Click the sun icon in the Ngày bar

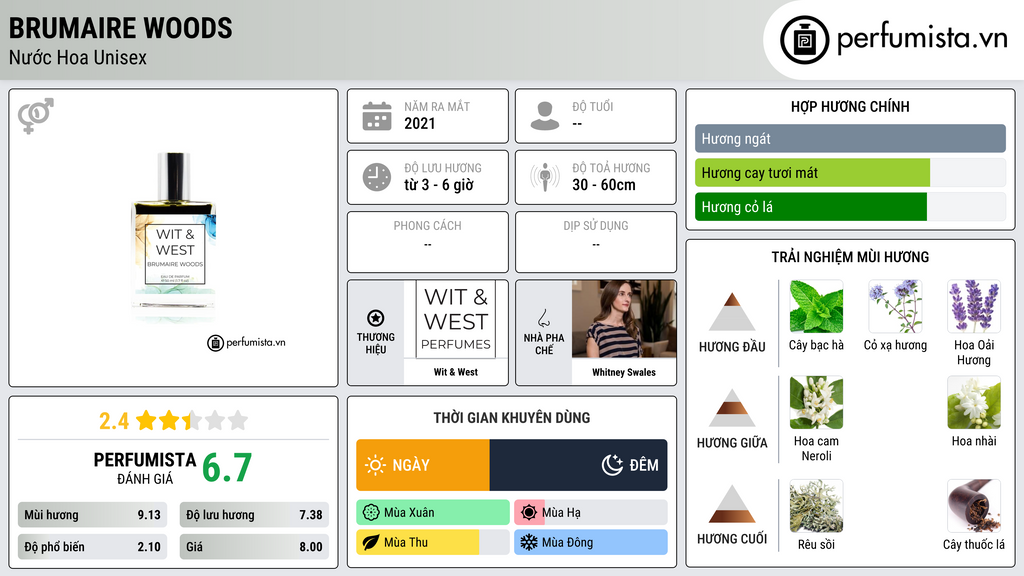[x=375, y=465]
